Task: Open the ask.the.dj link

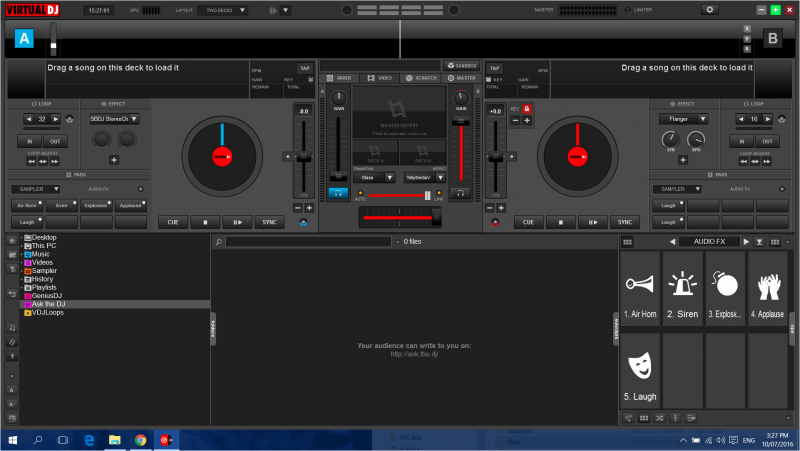Action: click(x=414, y=354)
